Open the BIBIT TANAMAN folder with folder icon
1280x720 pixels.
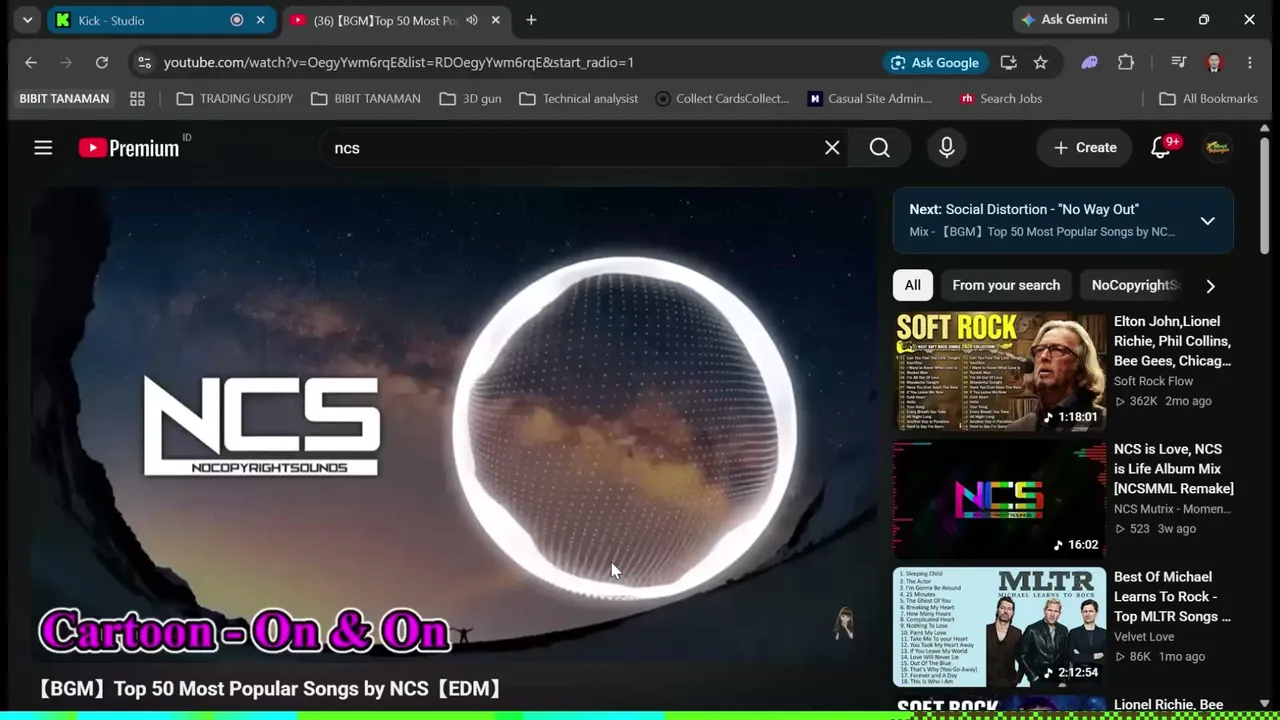pyautogui.click(x=366, y=99)
